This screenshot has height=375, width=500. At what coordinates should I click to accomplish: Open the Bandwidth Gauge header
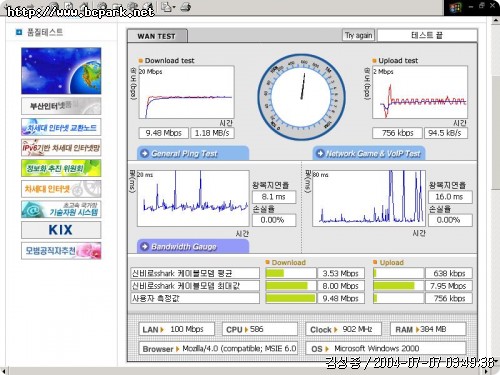coord(193,247)
